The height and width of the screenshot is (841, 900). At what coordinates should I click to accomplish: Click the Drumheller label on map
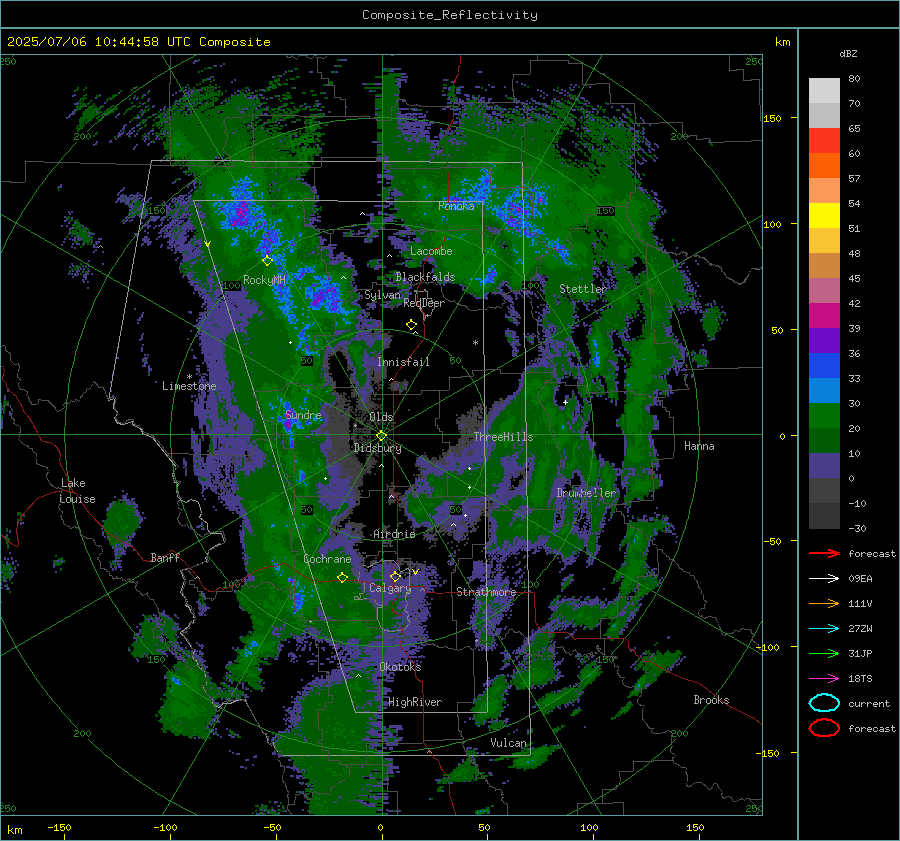point(586,493)
